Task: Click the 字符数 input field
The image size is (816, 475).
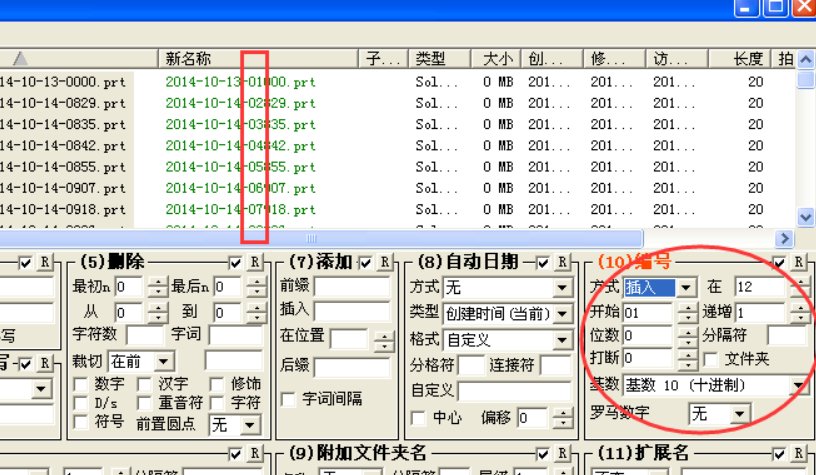Action: coord(145,335)
